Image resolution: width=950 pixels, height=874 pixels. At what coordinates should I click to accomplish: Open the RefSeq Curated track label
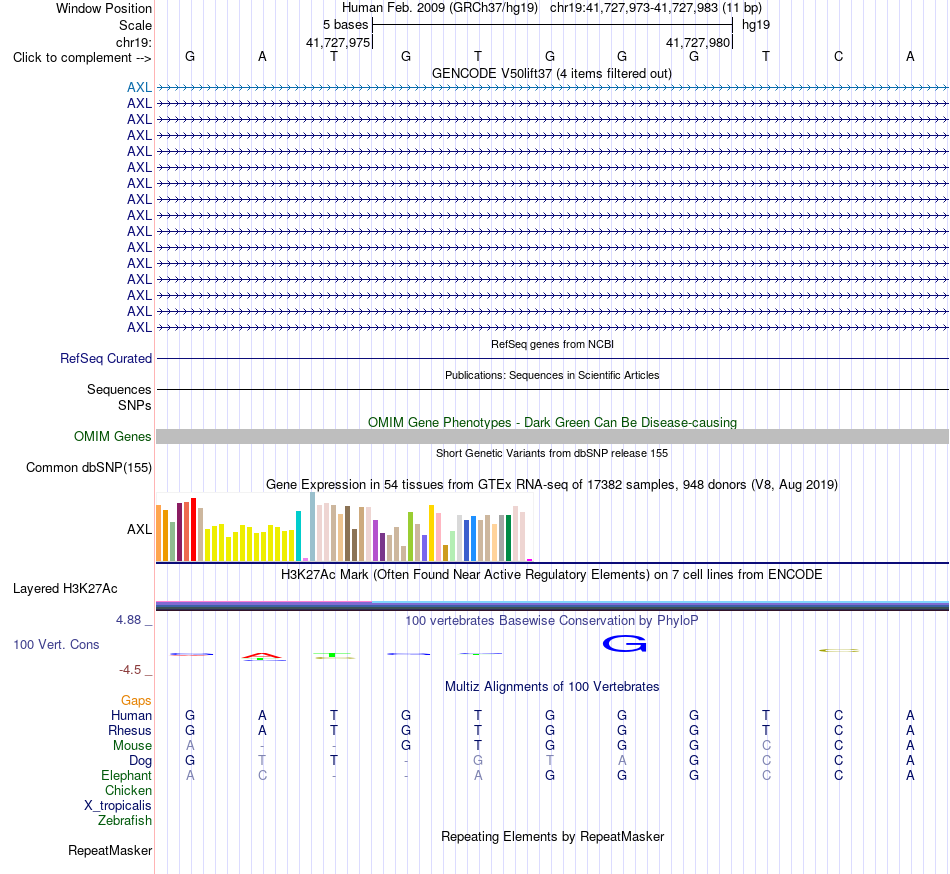pyautogui.click(x=106, y=359)
